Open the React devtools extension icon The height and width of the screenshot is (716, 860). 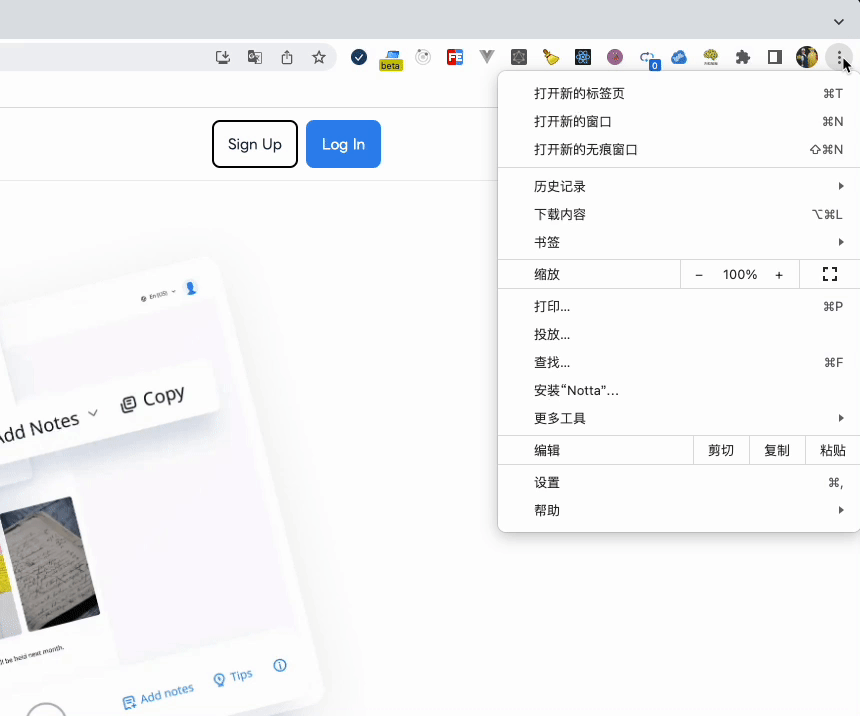(582, 57)
